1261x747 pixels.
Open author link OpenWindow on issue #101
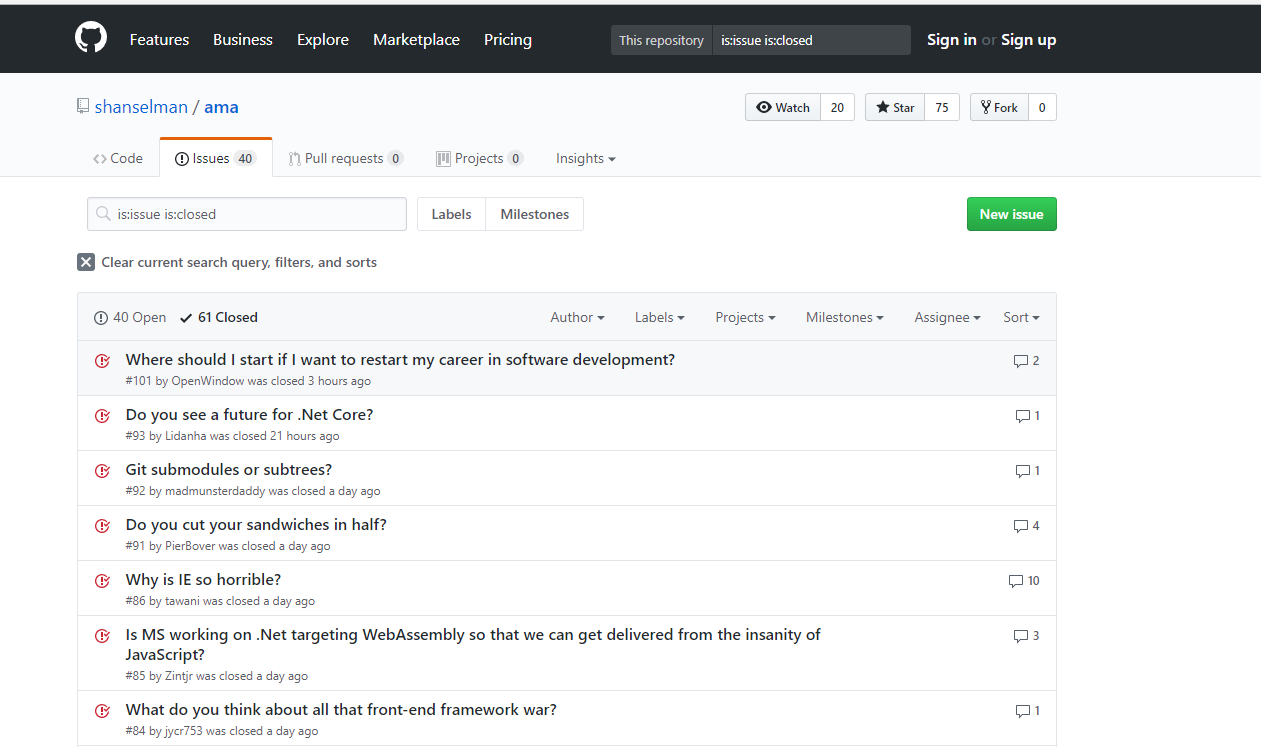(208, 381)
